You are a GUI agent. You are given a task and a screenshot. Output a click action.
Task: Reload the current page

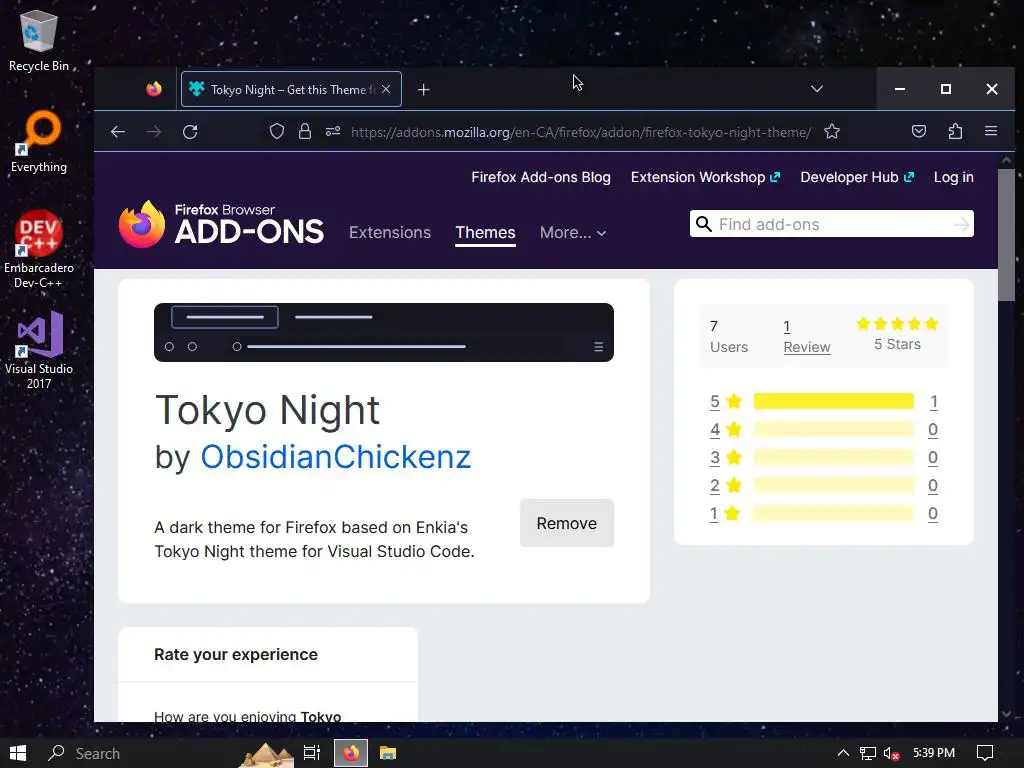190,132
